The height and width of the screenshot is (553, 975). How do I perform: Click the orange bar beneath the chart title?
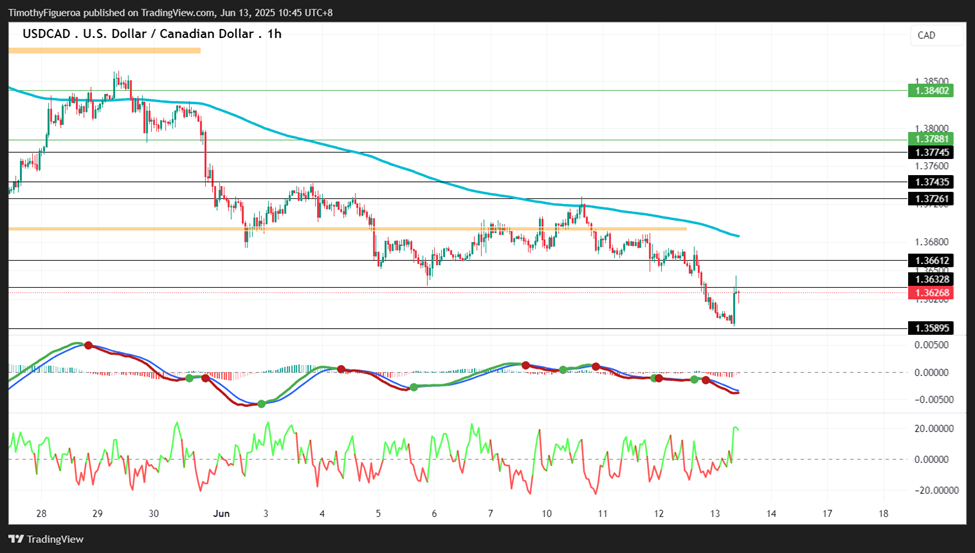pyautogui.click(x=104, y=50)
